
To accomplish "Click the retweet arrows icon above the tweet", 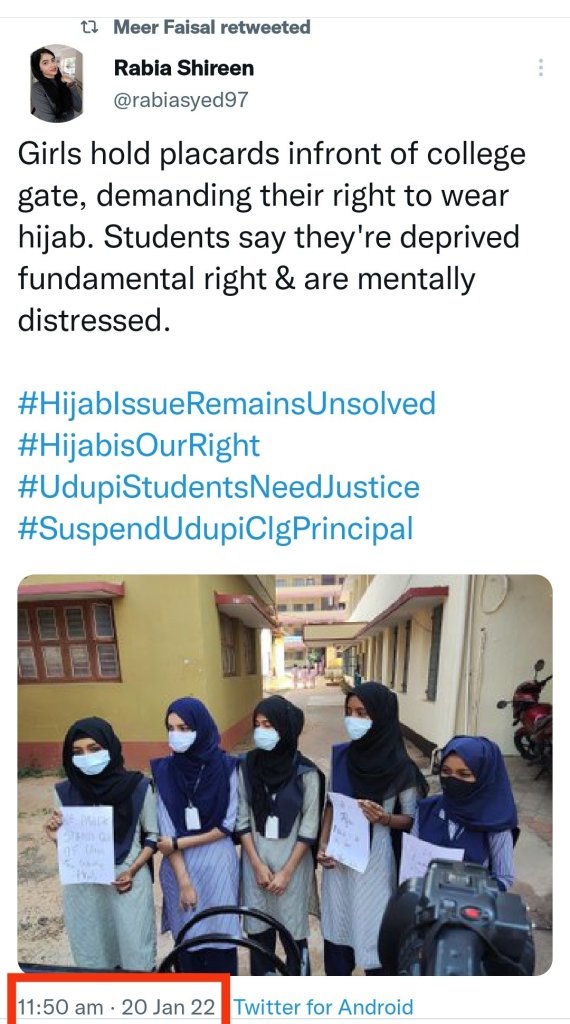I will tap(89, 27).
